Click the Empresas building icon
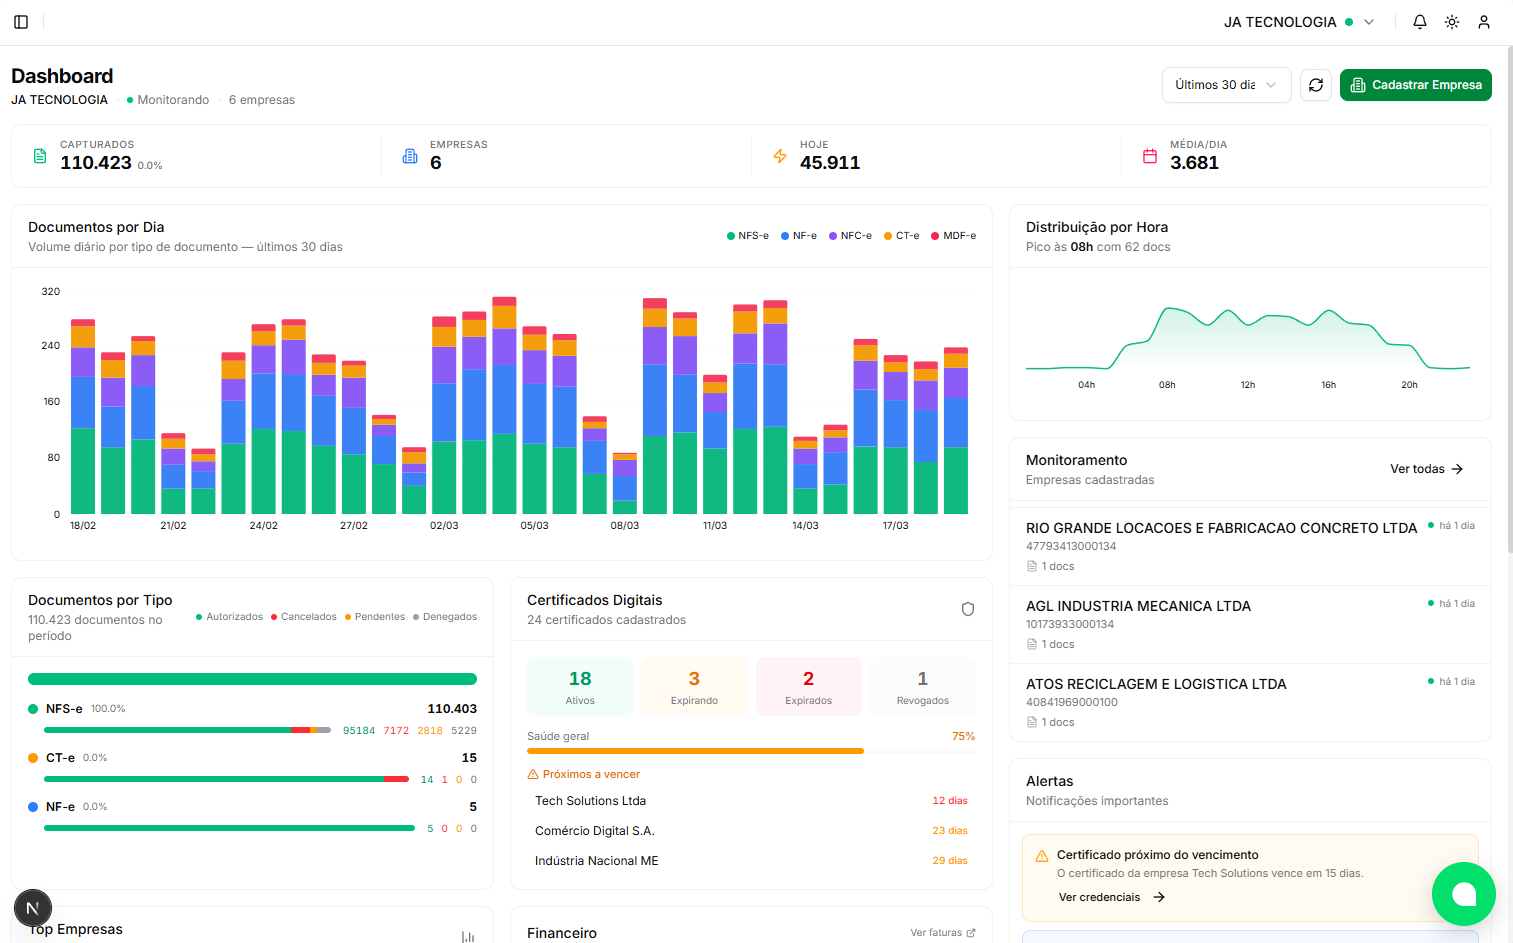 click(x=410, y=156)
